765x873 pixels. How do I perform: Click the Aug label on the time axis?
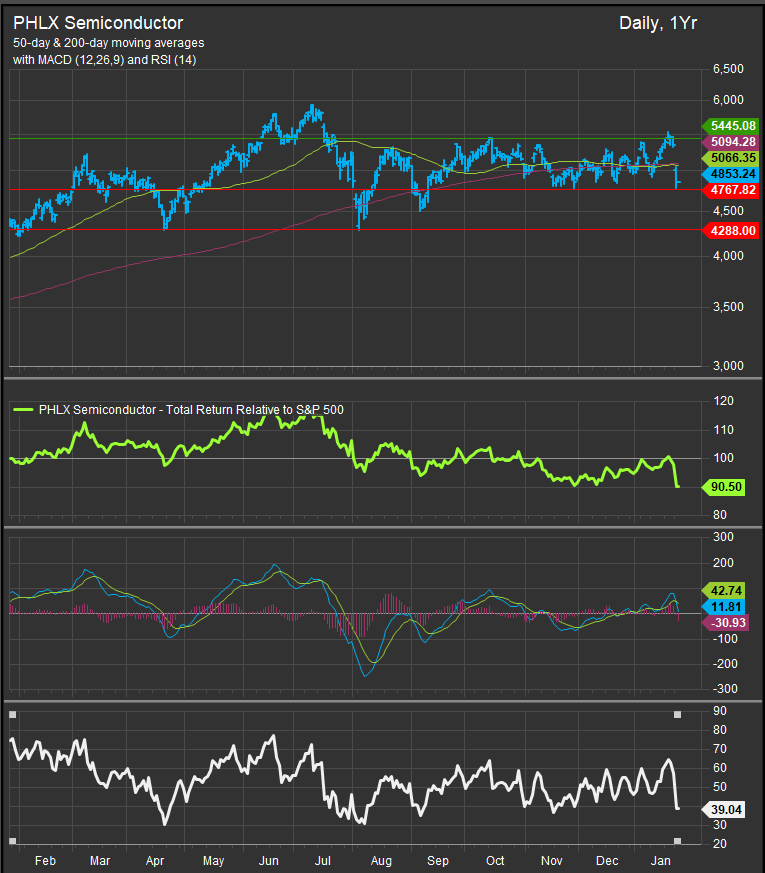click(381, 861)
